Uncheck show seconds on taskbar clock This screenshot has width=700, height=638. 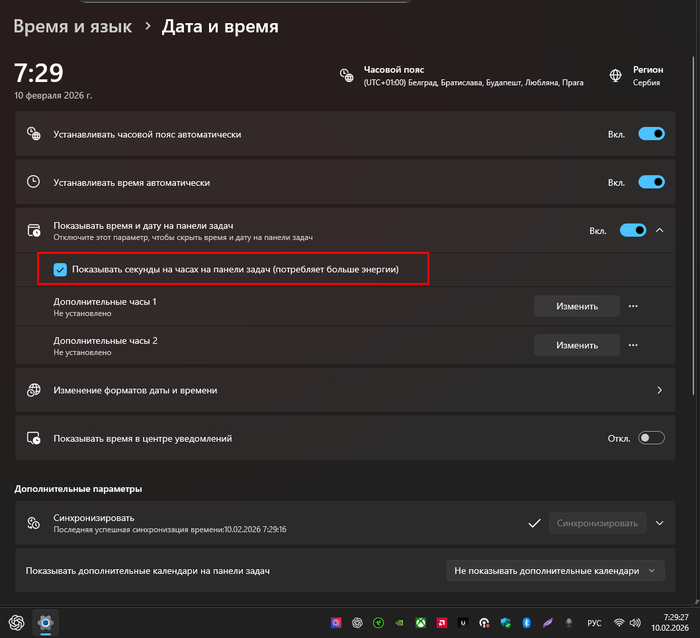pos(60,270)
